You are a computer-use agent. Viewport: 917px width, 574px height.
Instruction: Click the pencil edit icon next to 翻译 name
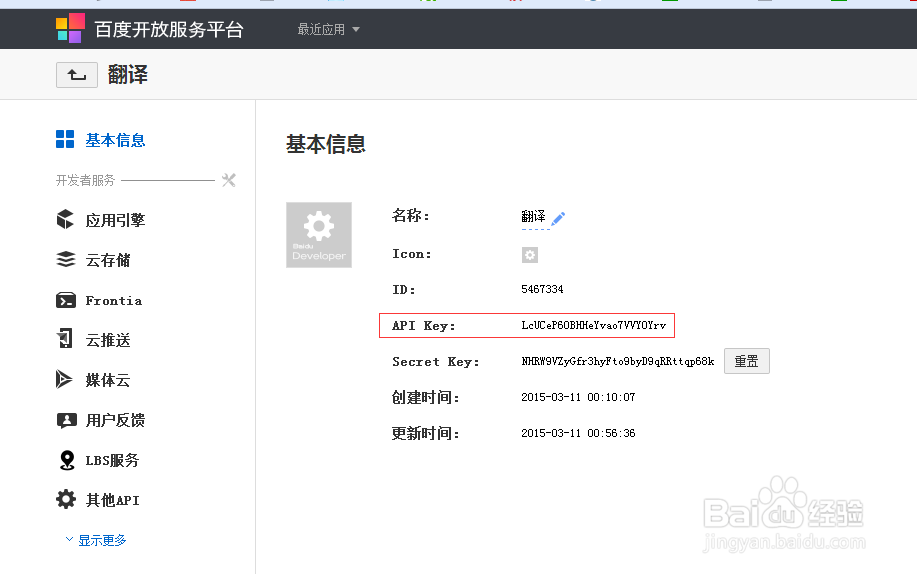pyautogui.click(x=559, y=218)
